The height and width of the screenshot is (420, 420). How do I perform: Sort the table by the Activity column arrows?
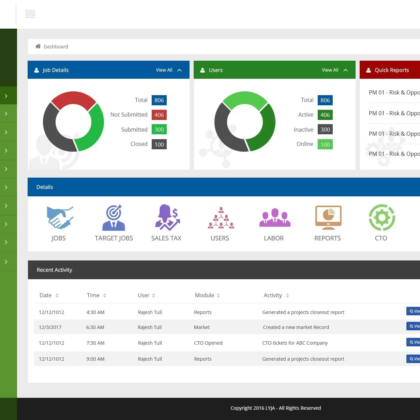click(287, 296)
